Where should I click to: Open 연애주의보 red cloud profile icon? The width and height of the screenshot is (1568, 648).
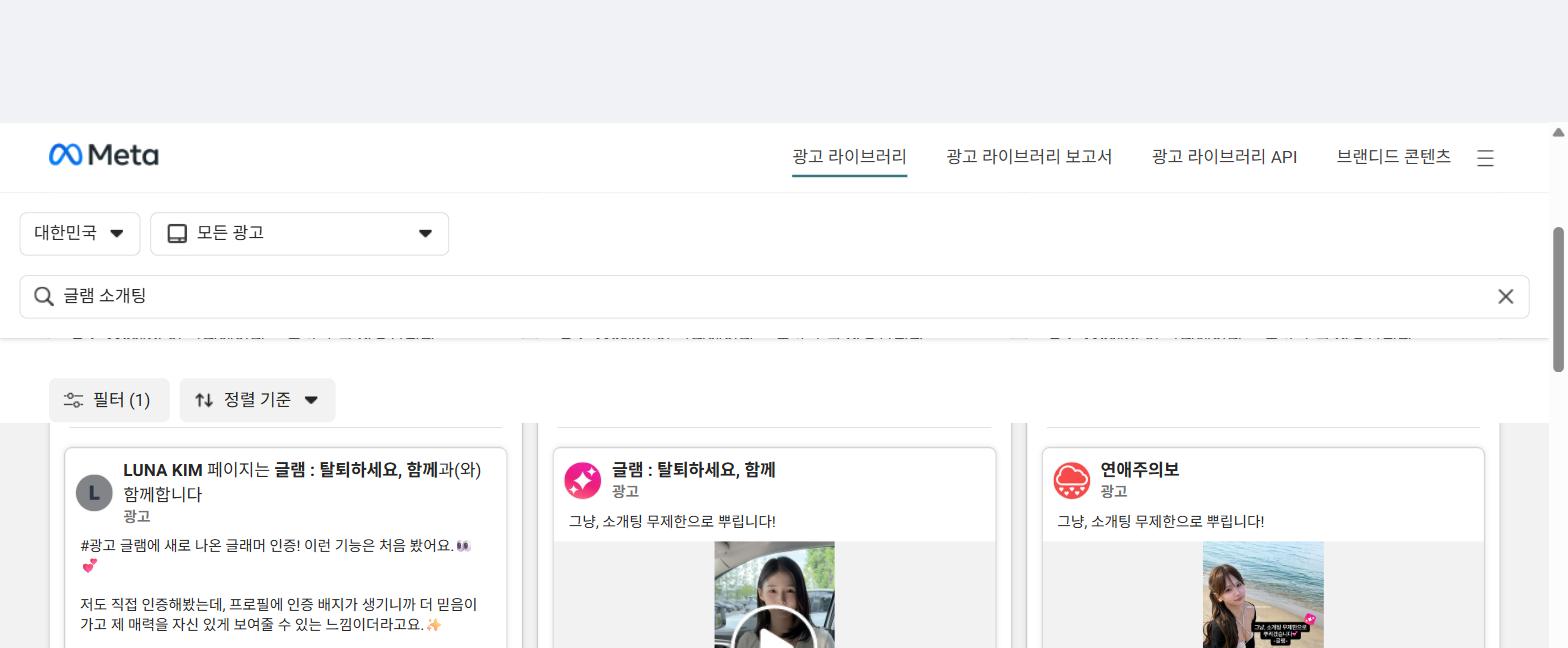click(x=1071, y=480)
